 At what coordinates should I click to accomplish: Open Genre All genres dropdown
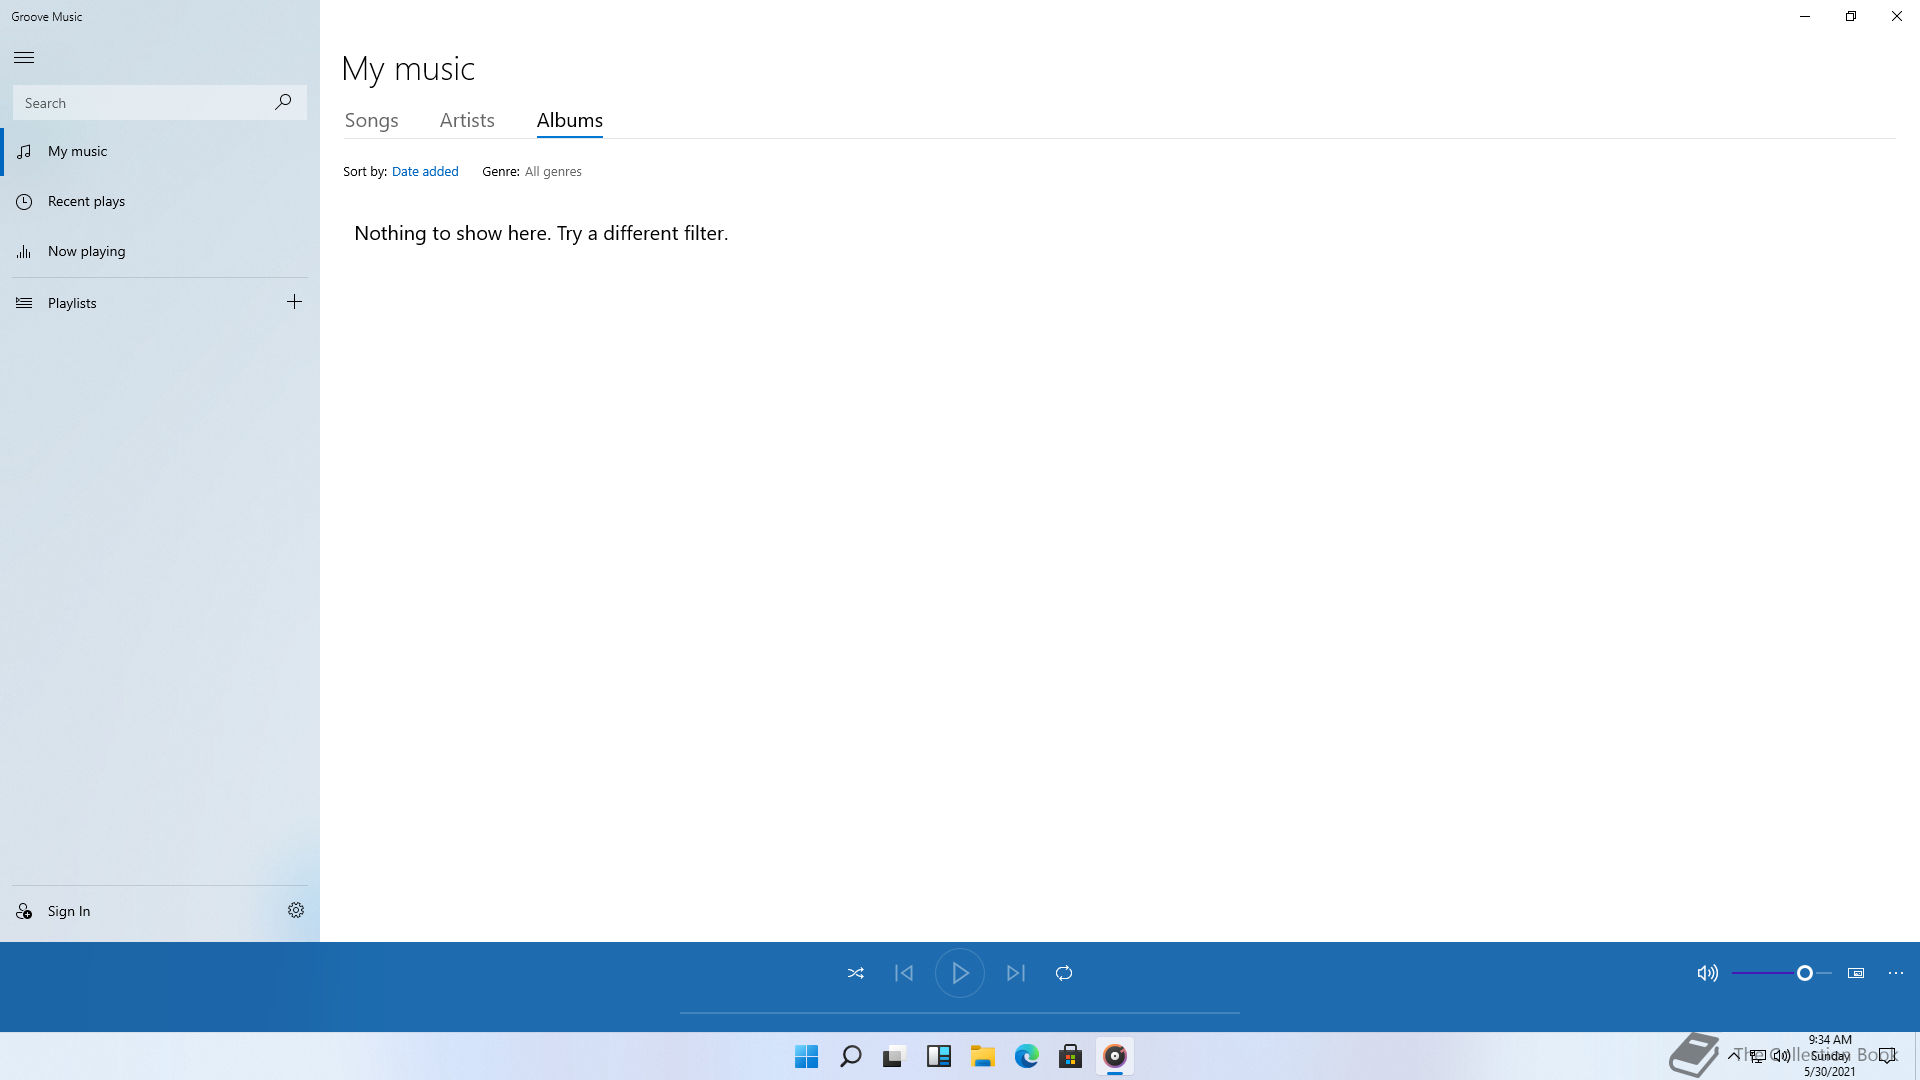coord(553,171)
